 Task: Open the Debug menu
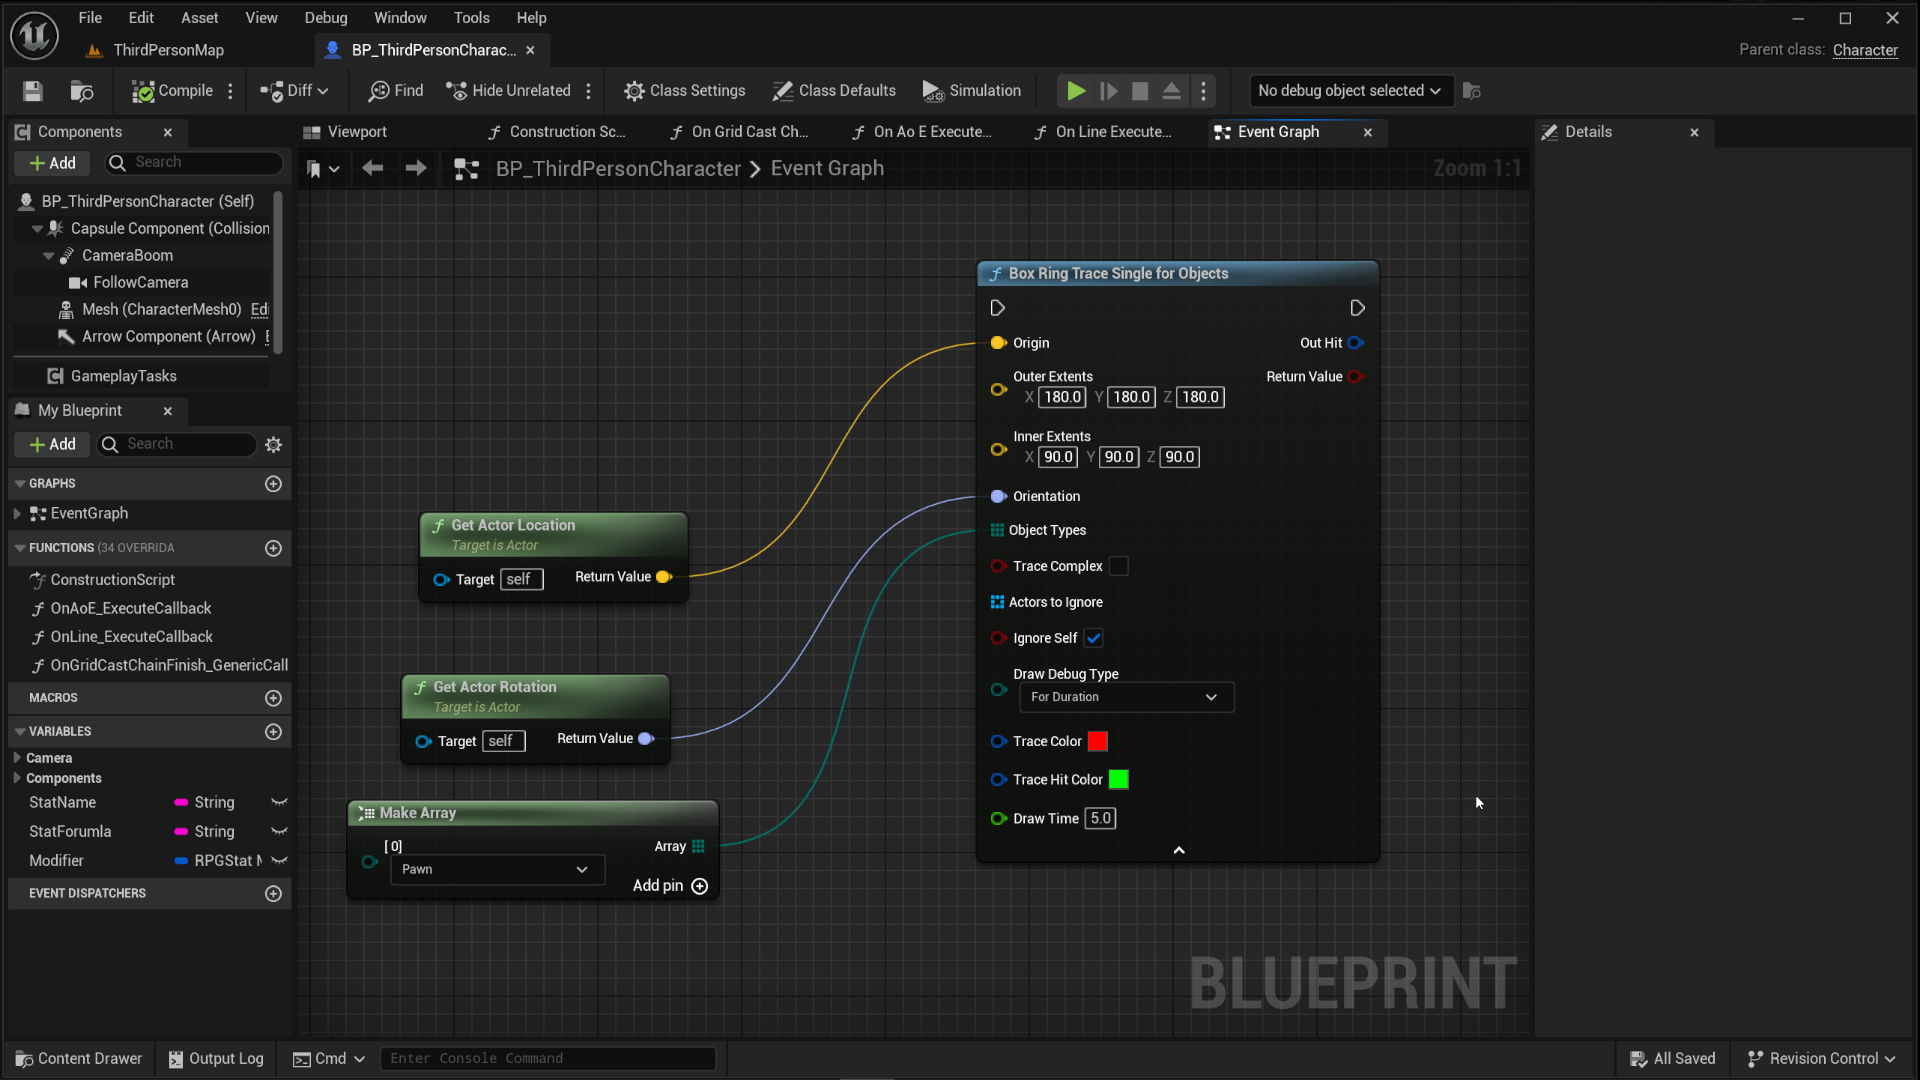[x=326, y=18]
